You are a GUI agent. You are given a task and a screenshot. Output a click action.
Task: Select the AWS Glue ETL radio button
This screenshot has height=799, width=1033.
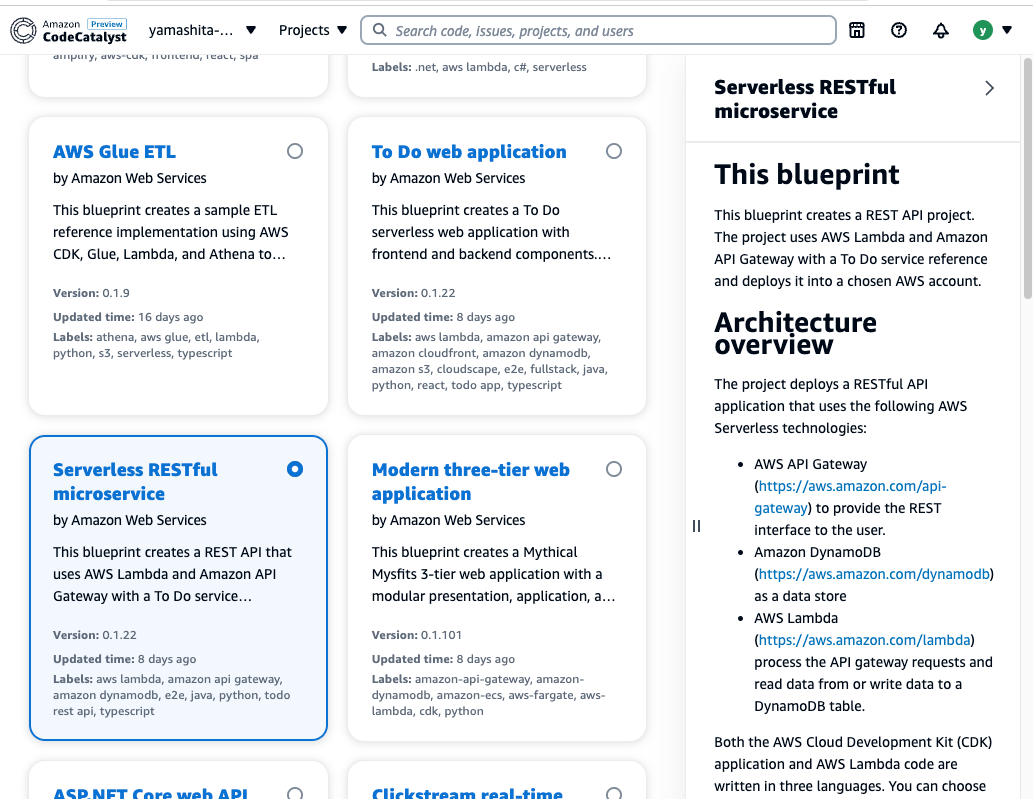295,152
